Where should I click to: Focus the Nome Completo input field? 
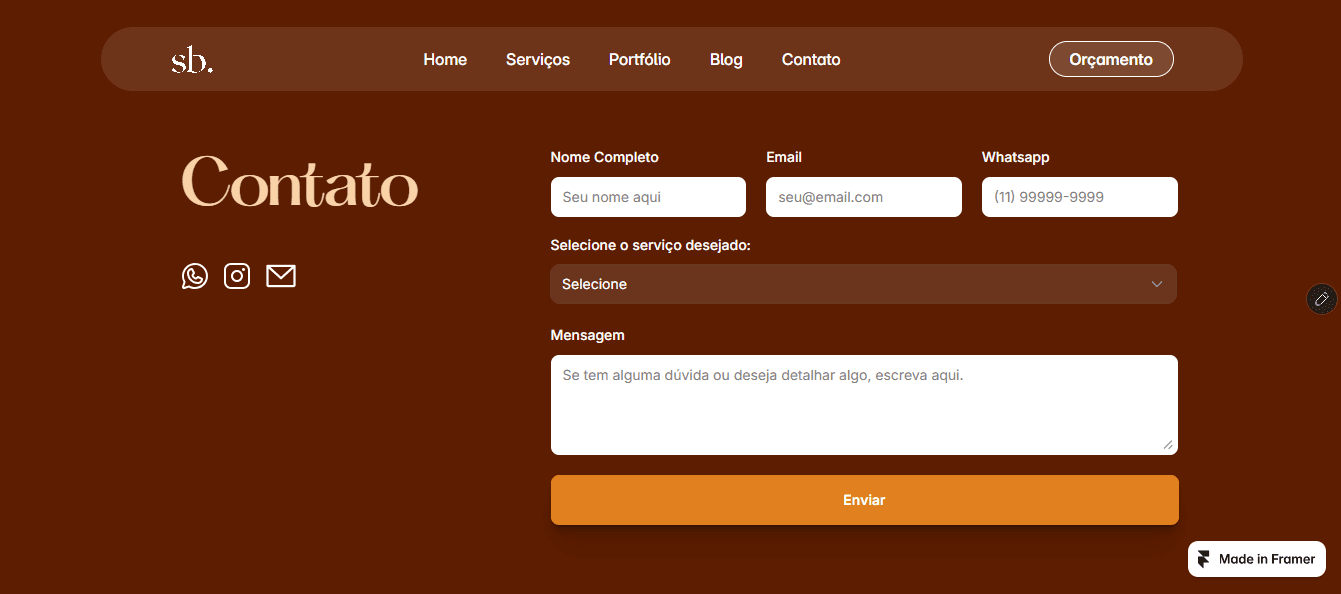(648, 197)
